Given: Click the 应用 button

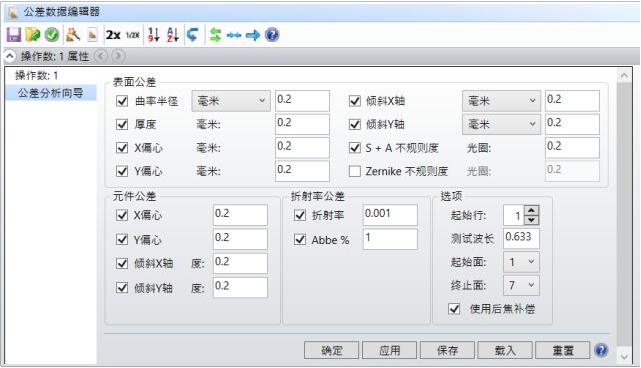Looking at the screenshot, I should click(x=389, y=350).
